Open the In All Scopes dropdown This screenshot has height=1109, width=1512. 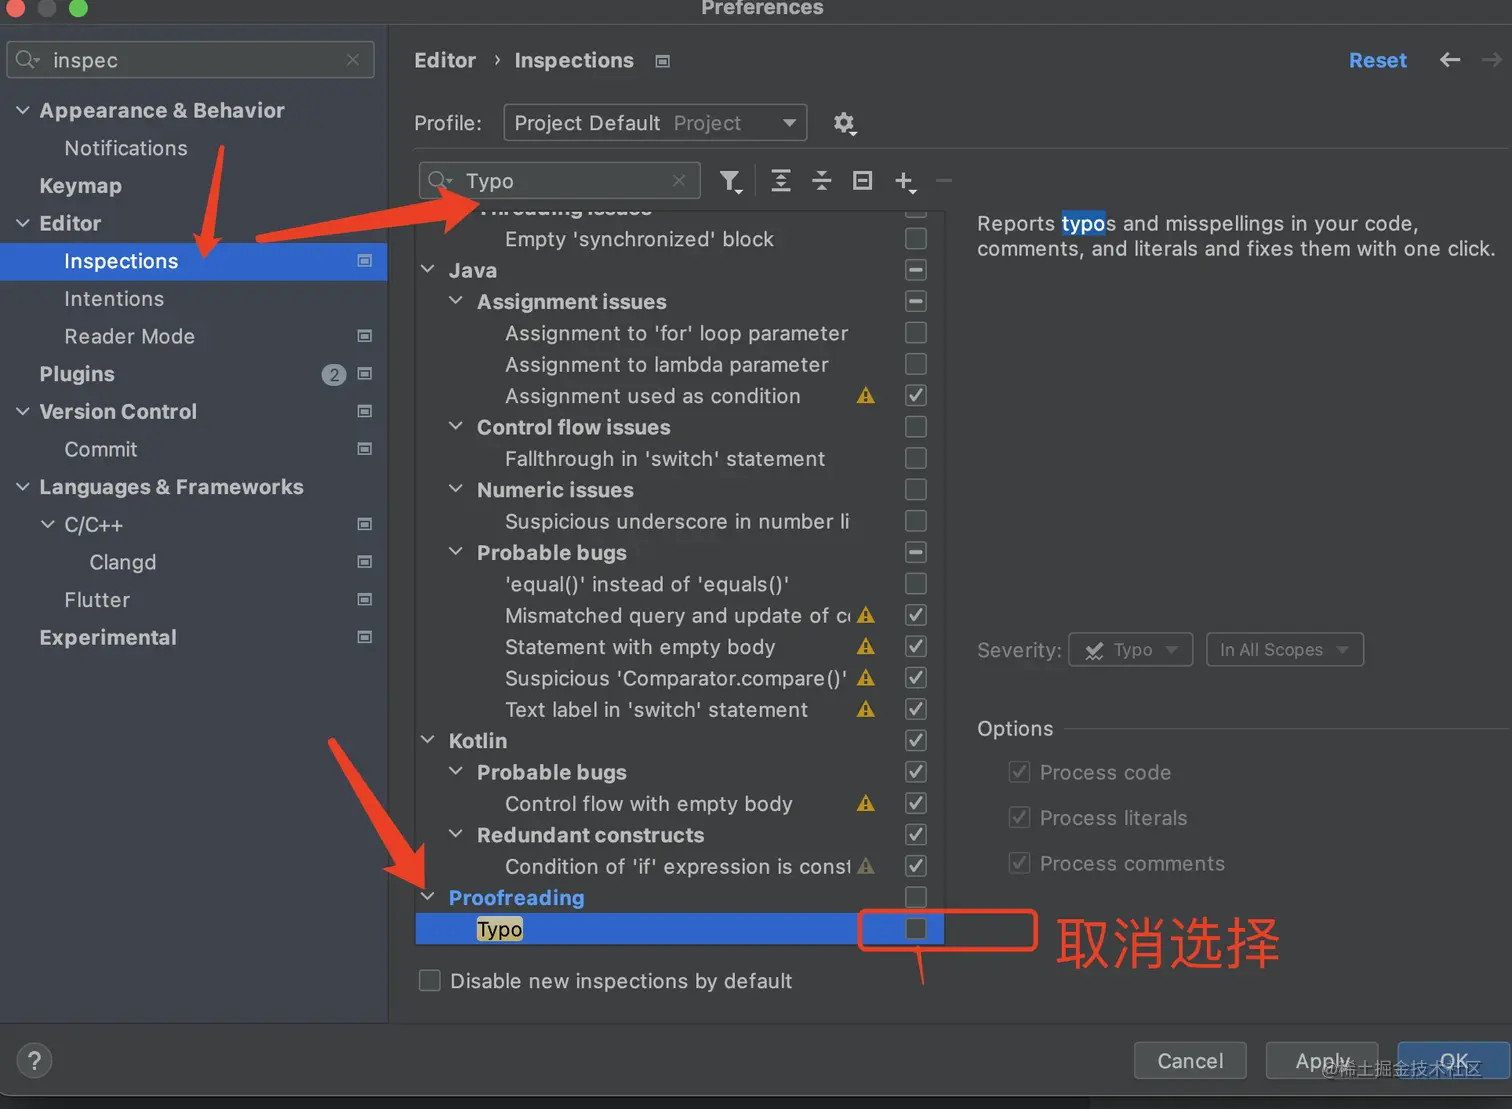[1284, 650]
